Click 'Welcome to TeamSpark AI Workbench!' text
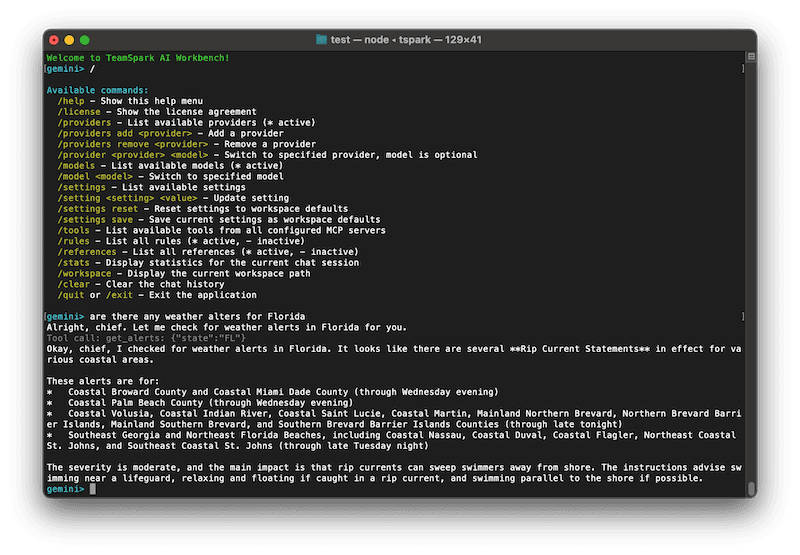800x555 pixels. [x=138, y=58]
